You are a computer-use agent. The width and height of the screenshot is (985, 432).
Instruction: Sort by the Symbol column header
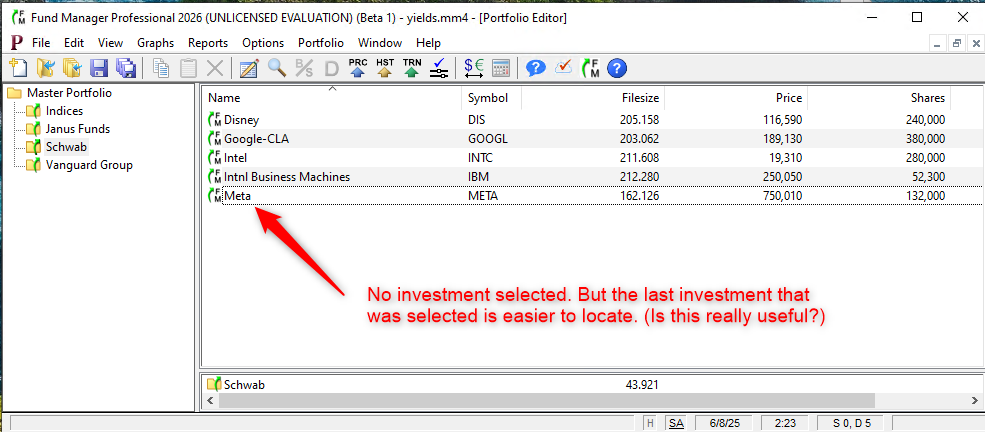[492, 98]
